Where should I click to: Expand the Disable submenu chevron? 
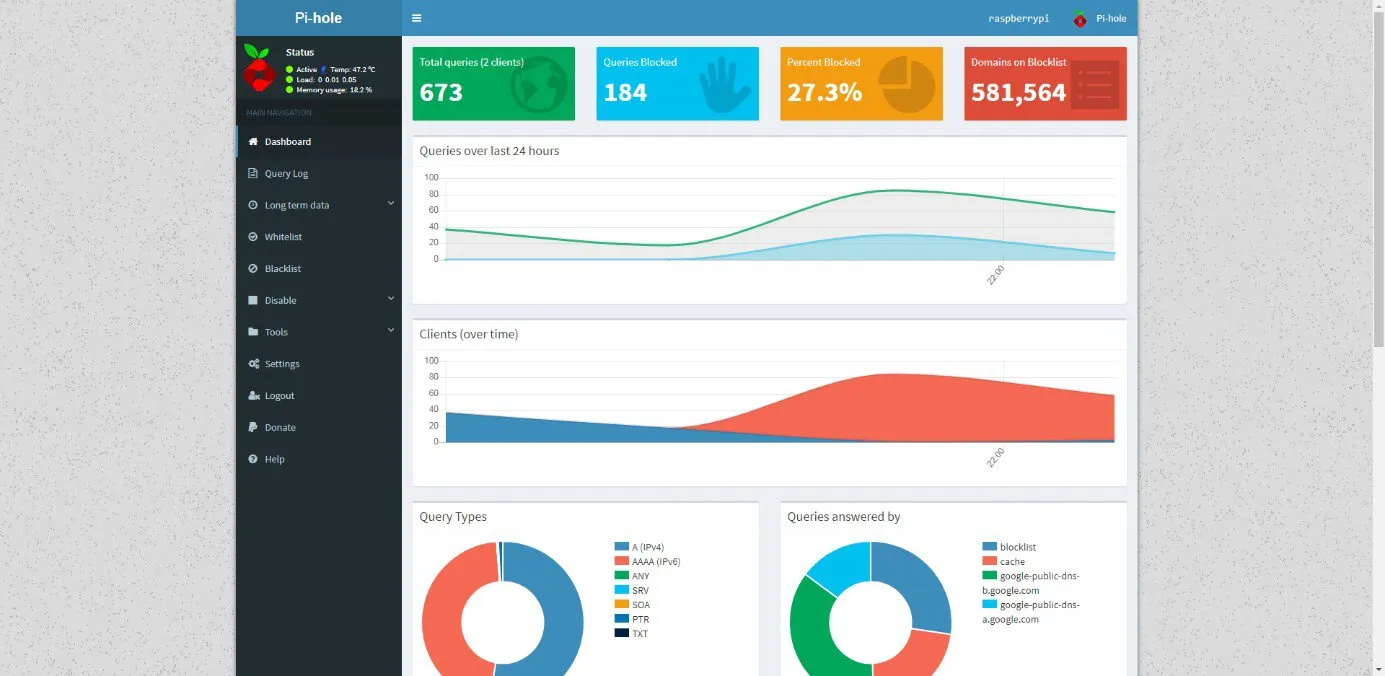click(391, 299)
